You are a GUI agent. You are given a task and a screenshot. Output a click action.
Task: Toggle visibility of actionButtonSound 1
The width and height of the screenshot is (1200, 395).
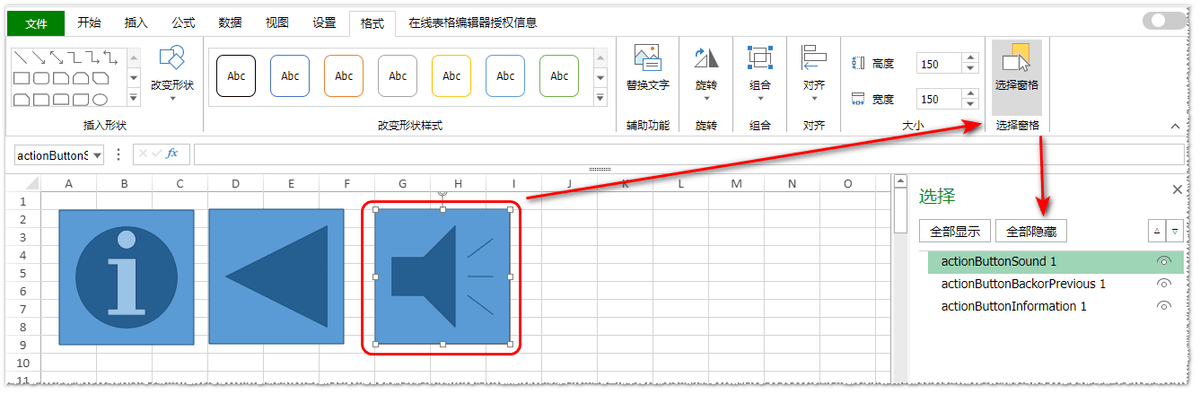click(1163, 261)
